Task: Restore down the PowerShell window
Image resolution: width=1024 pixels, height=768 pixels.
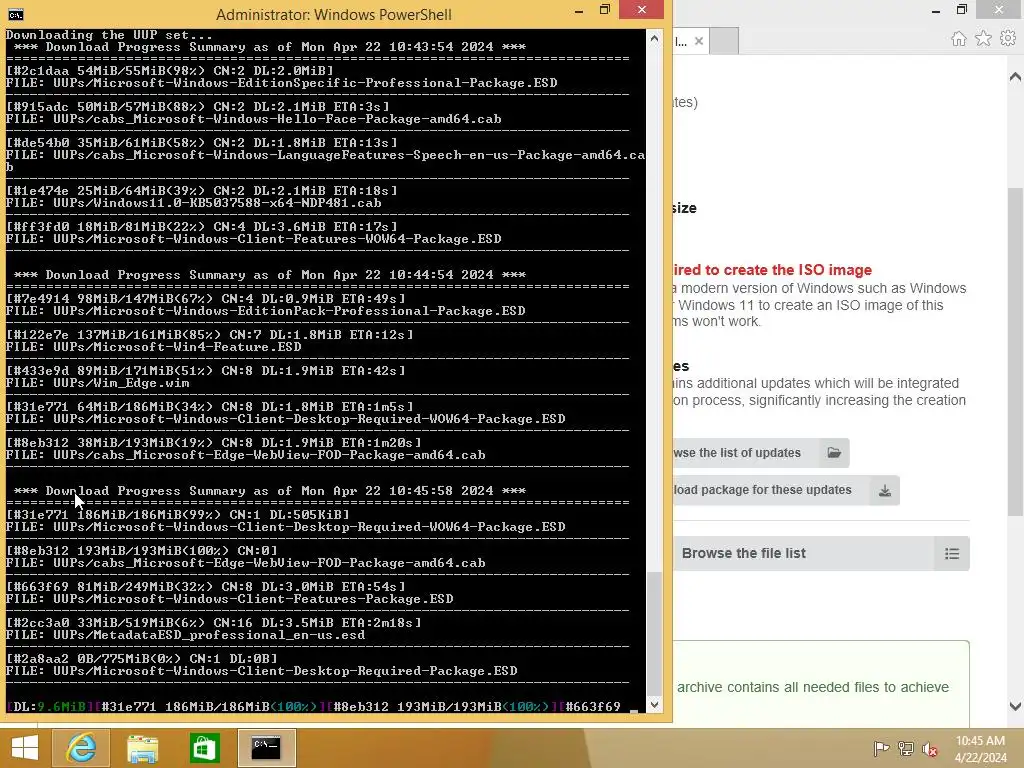Action: click(x=605, y=10)
